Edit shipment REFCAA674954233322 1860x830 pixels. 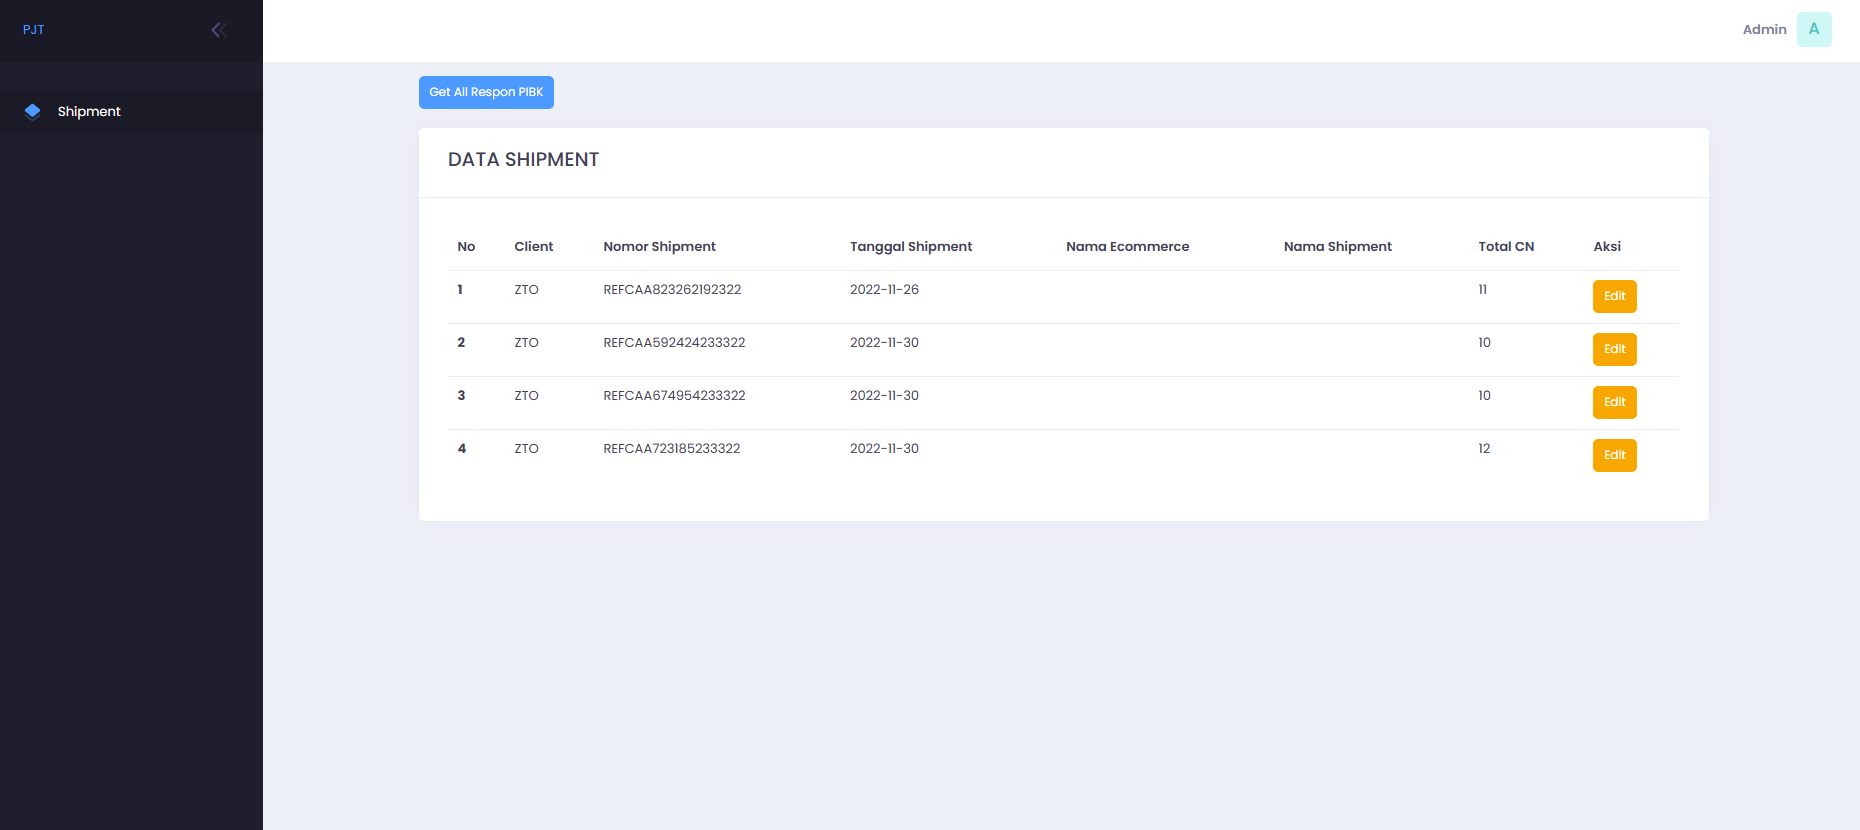tap(1614, 402)
